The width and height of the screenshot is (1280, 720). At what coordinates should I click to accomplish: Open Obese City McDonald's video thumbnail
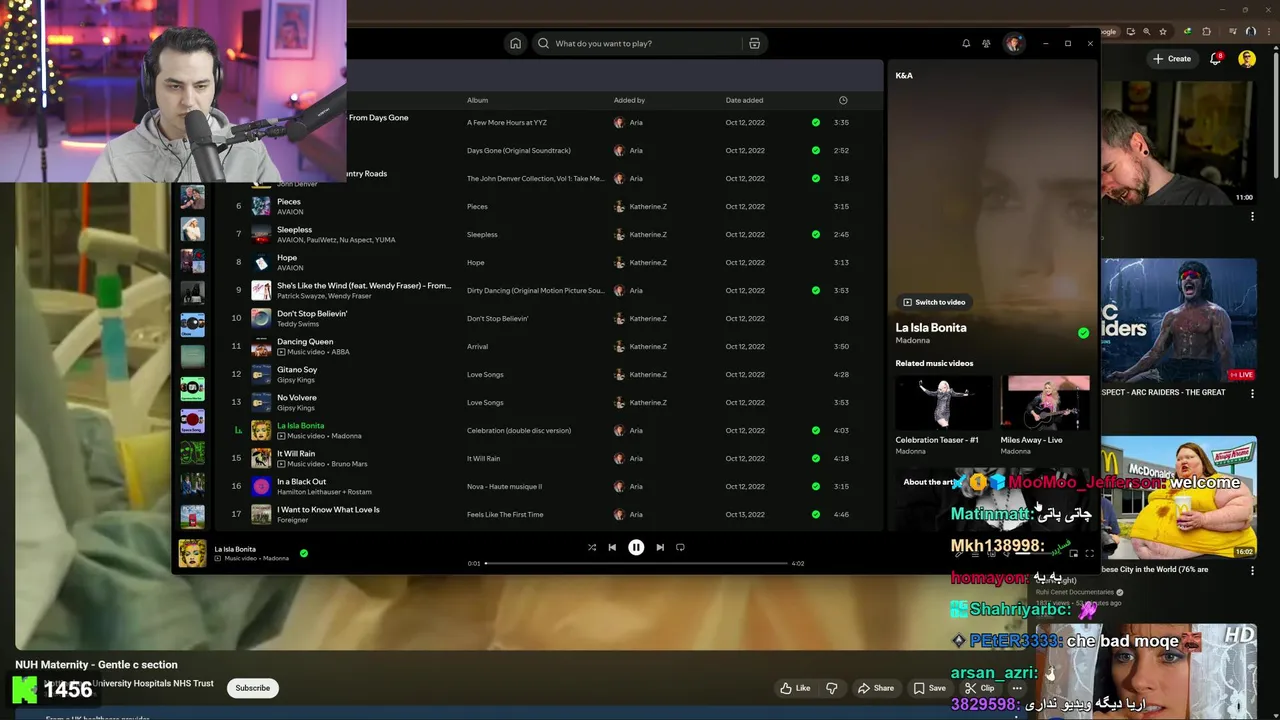[1179, 499]
